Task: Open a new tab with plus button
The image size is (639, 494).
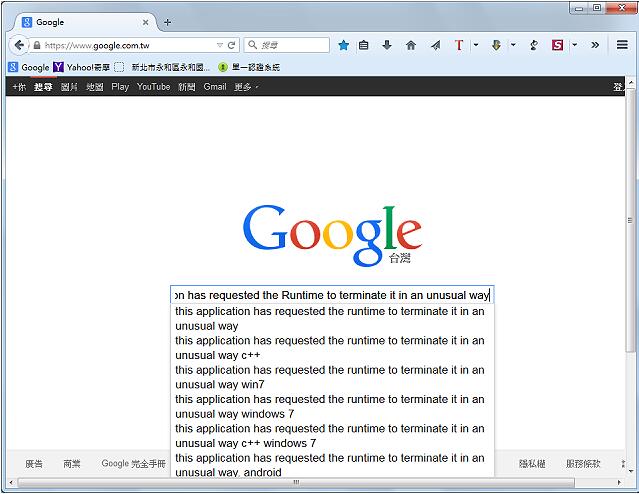Action: coord(167,22)
